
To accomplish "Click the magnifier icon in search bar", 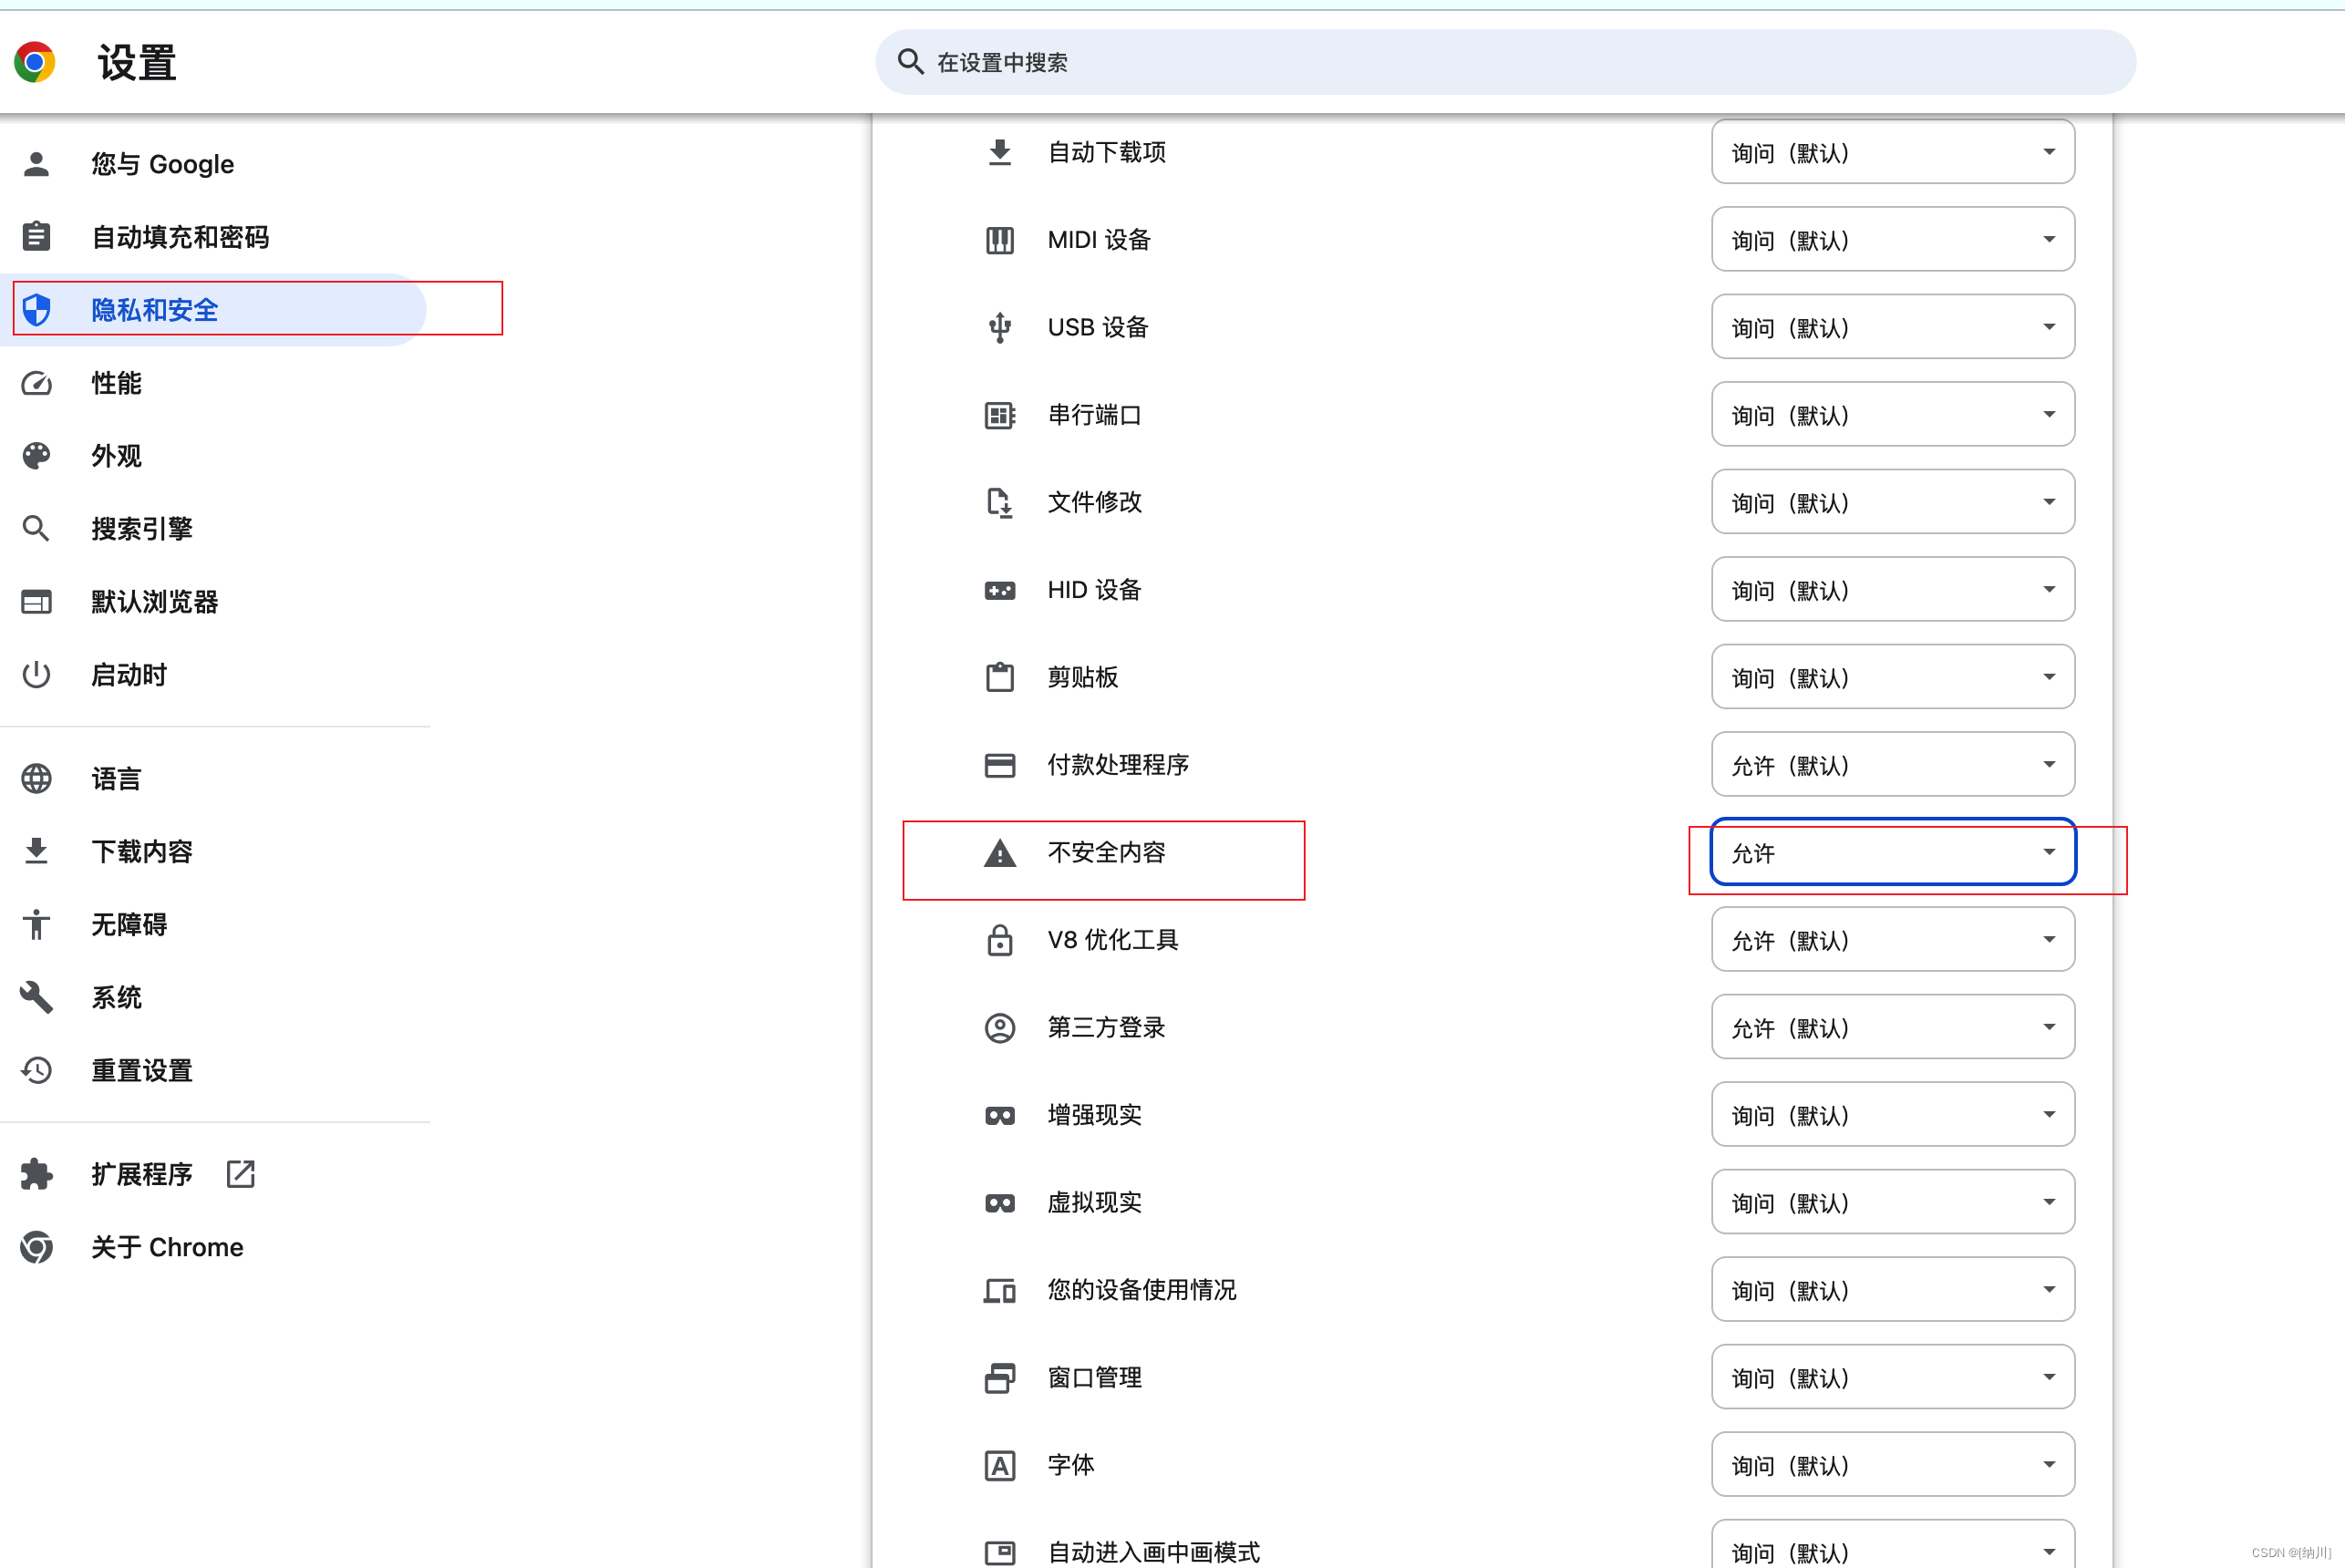I will point(910,62).
